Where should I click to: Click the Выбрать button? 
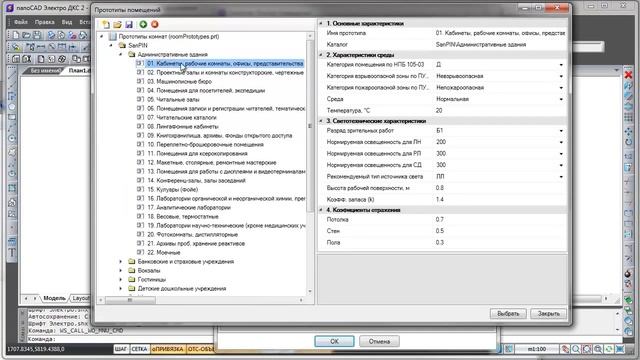(508, 313)
